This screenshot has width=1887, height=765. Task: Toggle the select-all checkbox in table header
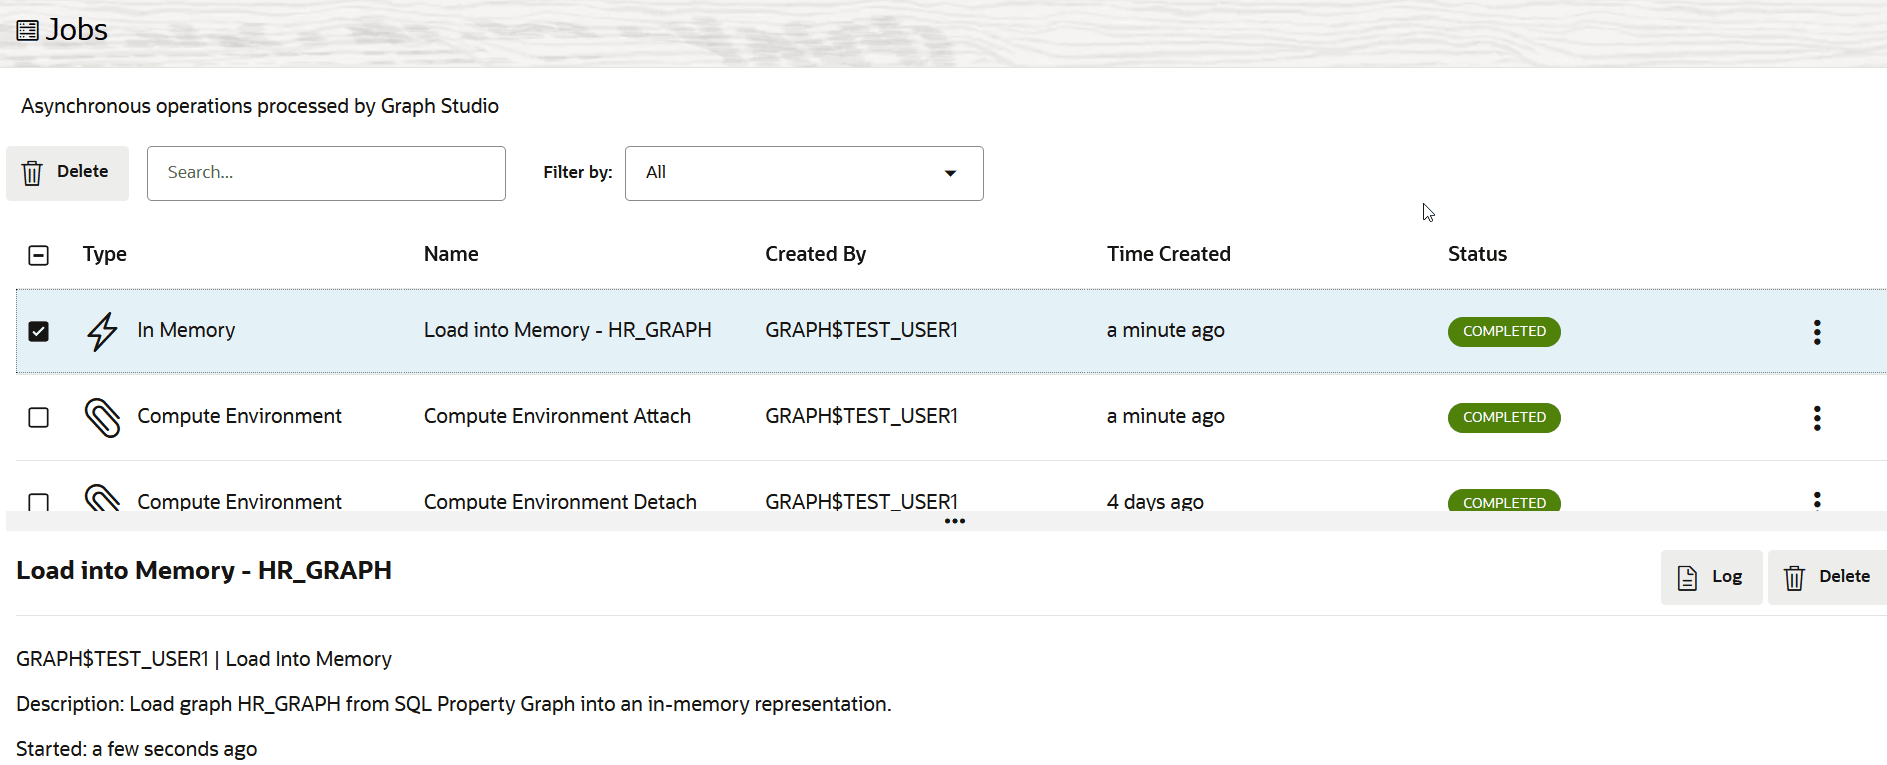tap(39, 255)
